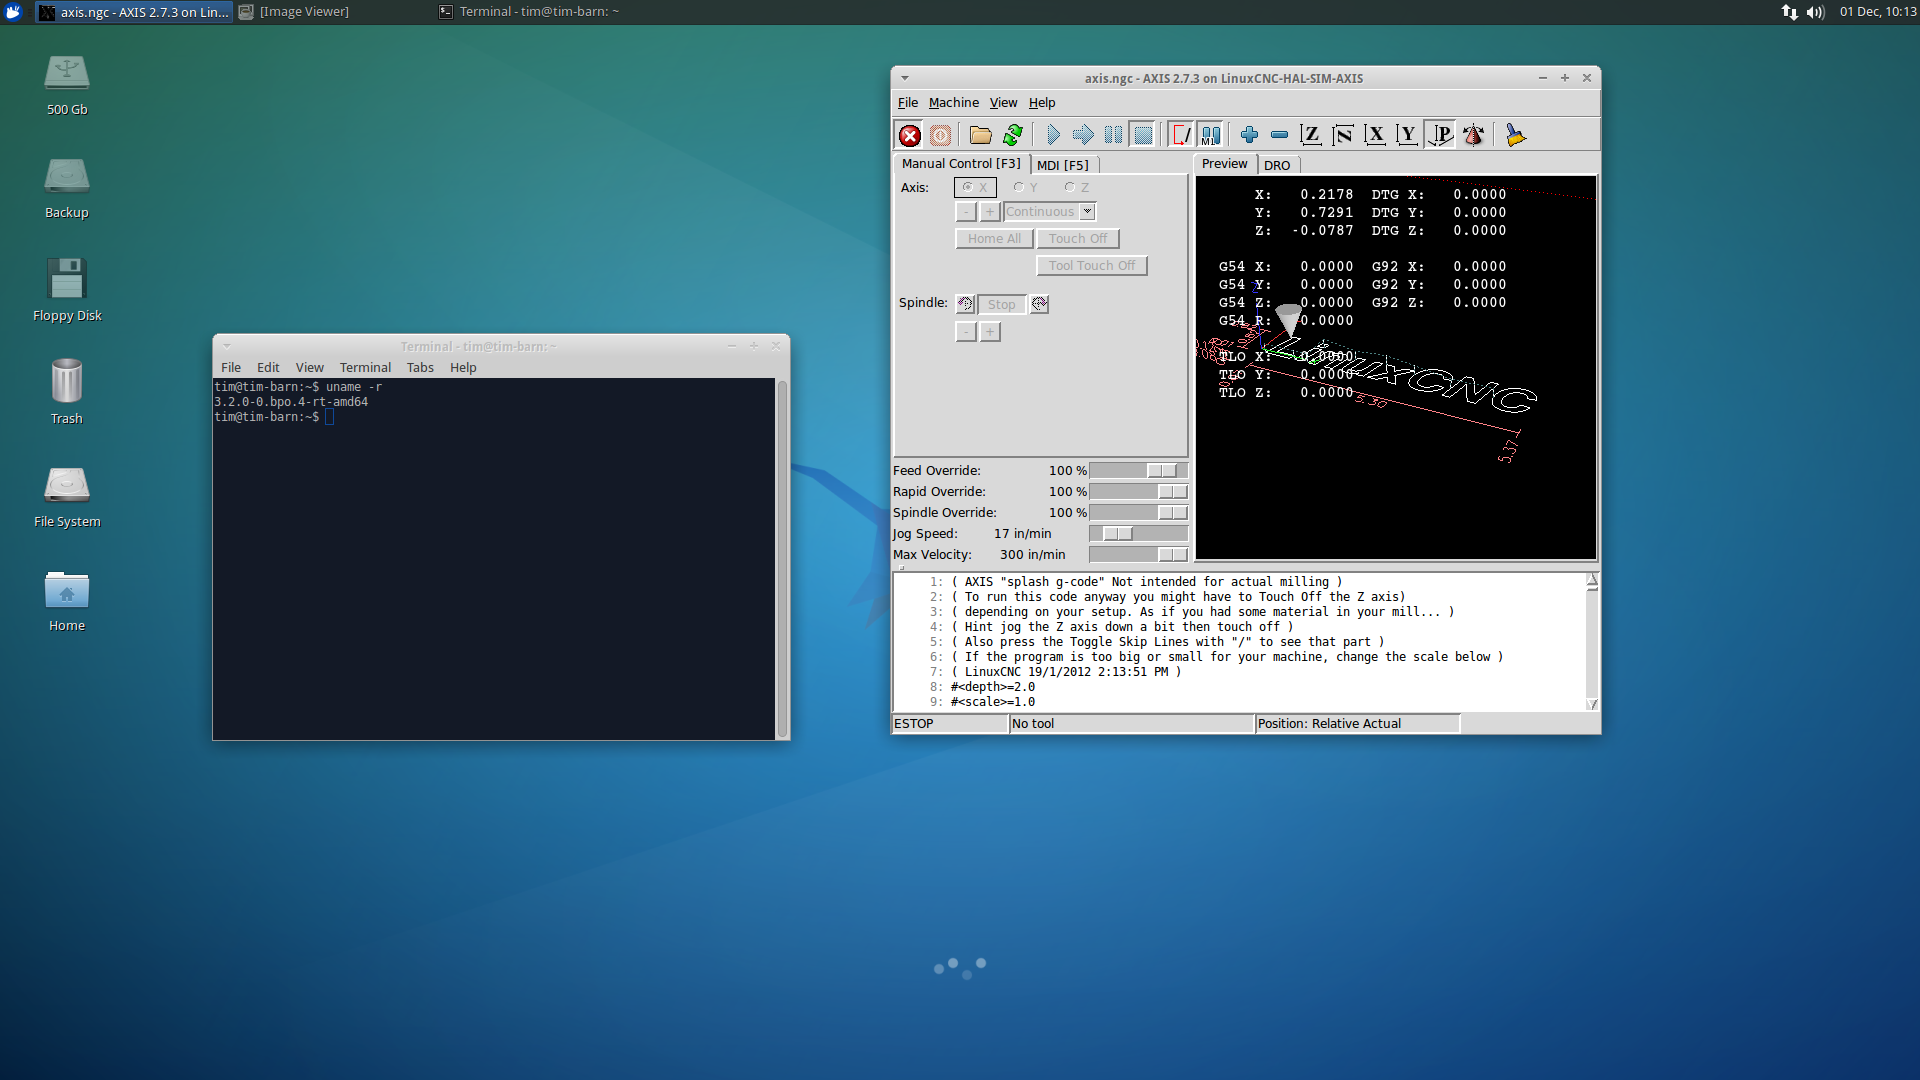The image size is (1920, 1080).
Task: Click the G-code listing scroll-down arrow
Action: [1592, 704]
